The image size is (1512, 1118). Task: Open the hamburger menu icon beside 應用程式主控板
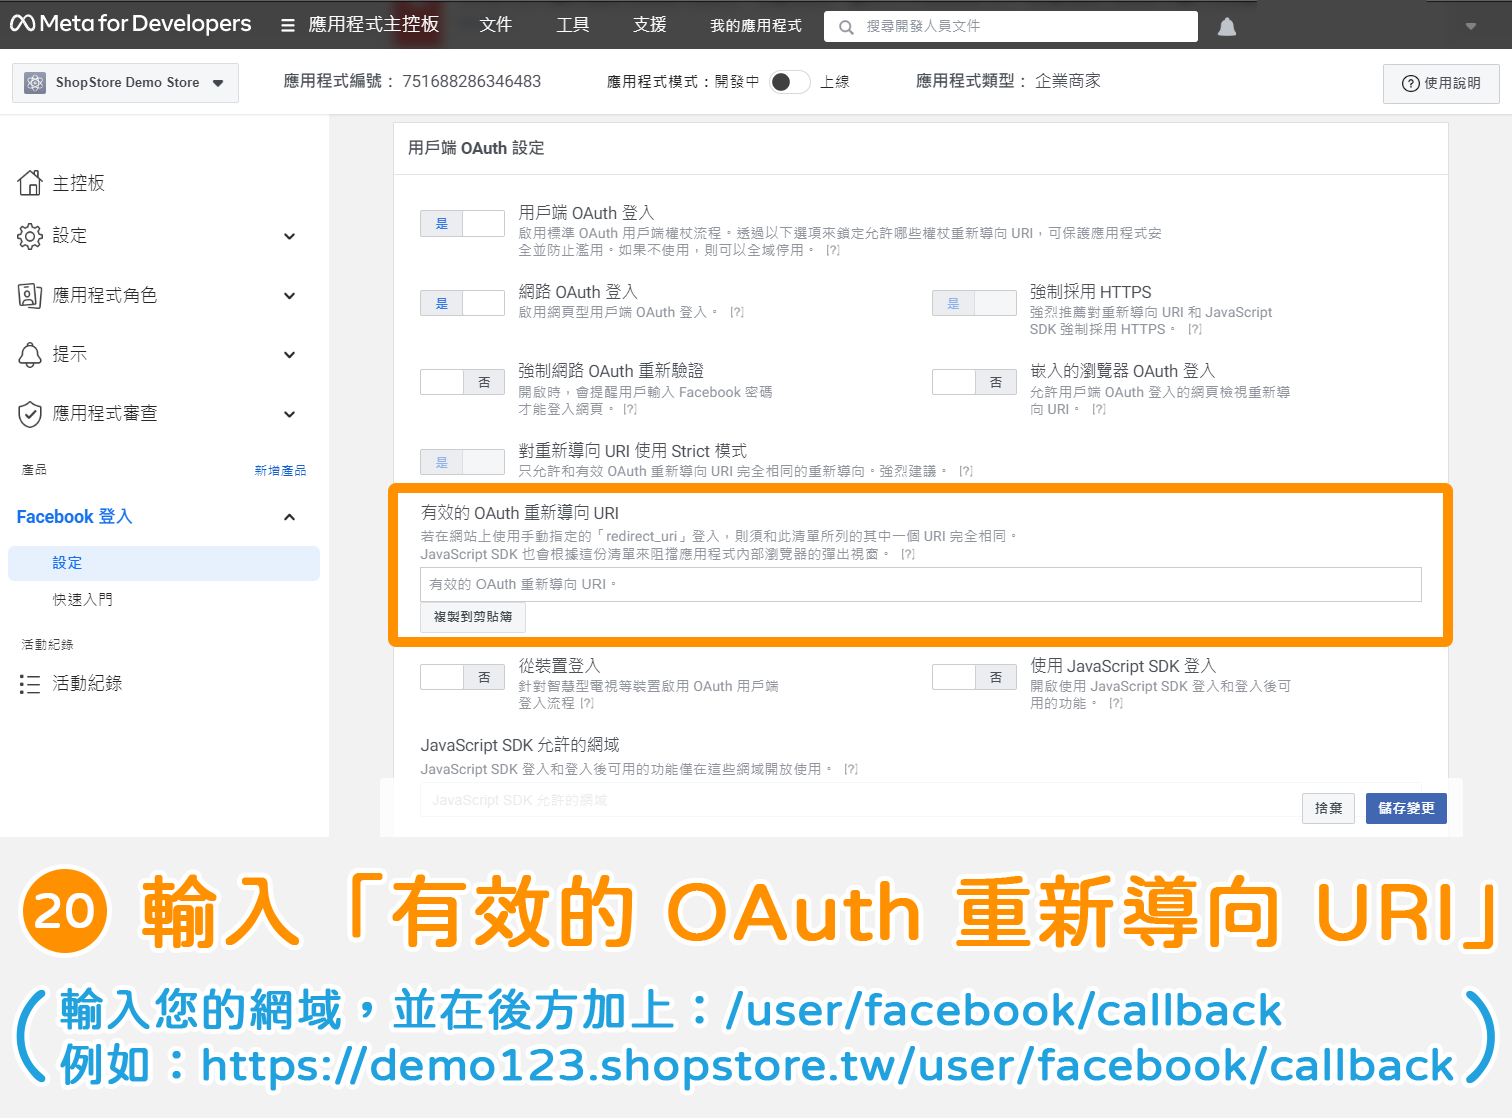coord(288,25)
